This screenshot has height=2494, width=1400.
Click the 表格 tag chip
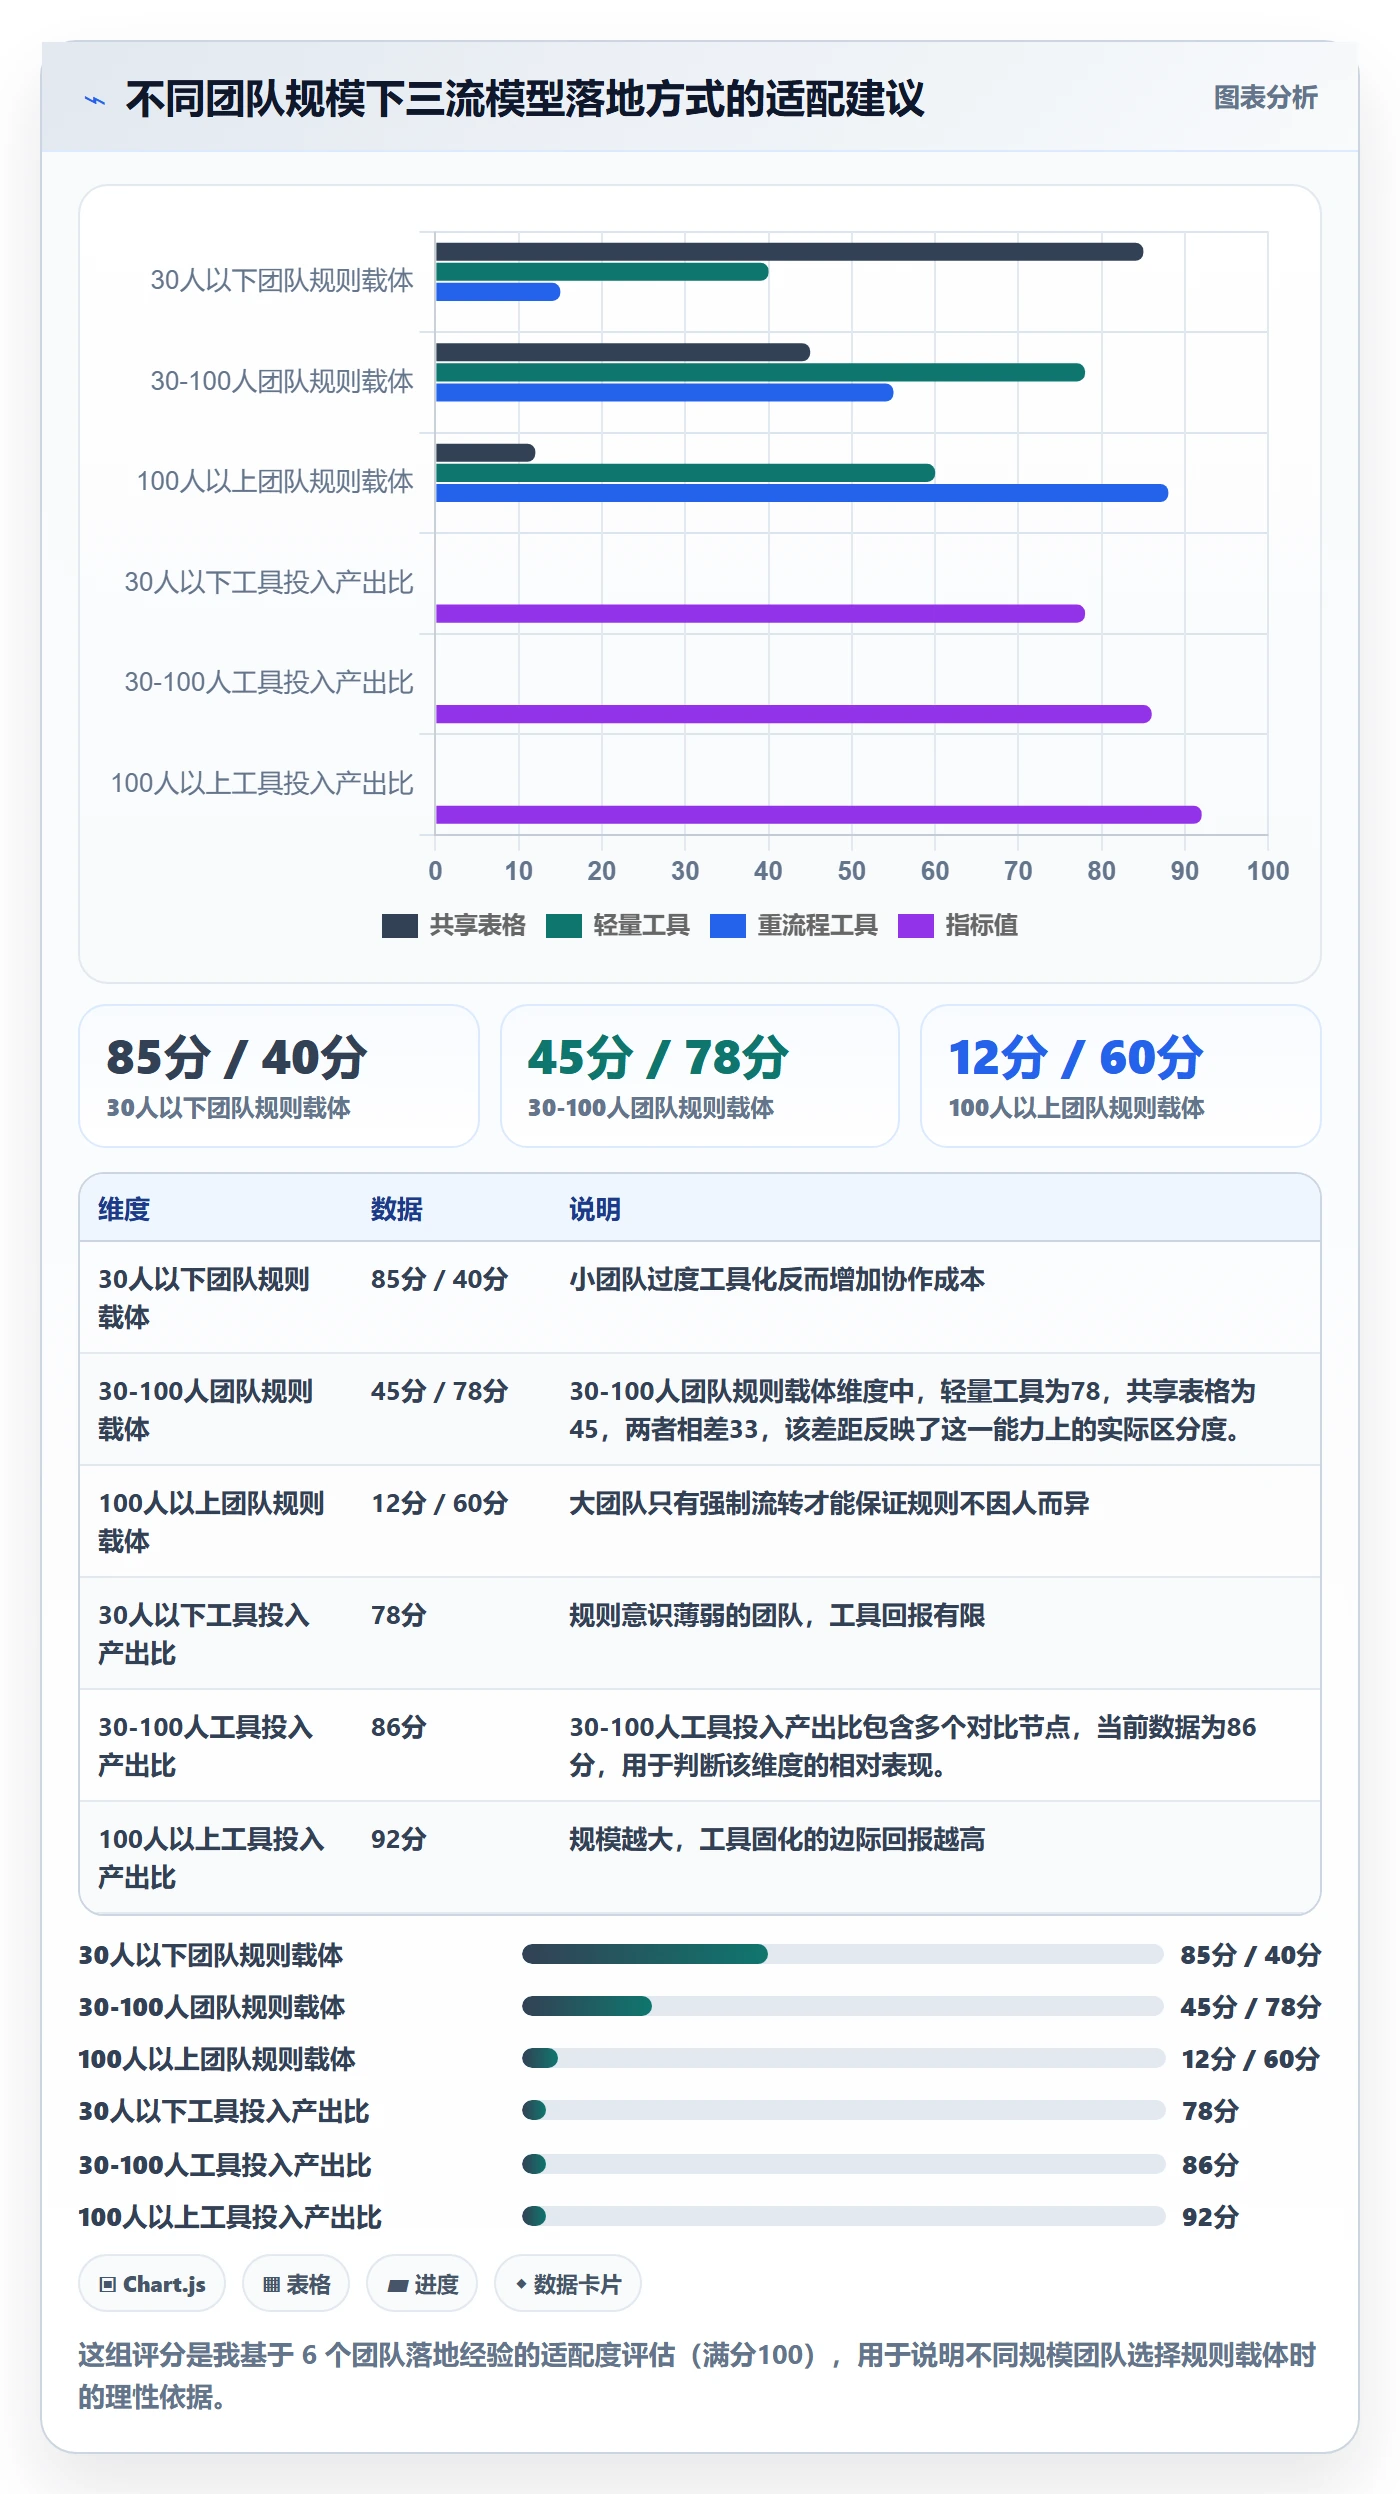click(x=296, y=2285)
